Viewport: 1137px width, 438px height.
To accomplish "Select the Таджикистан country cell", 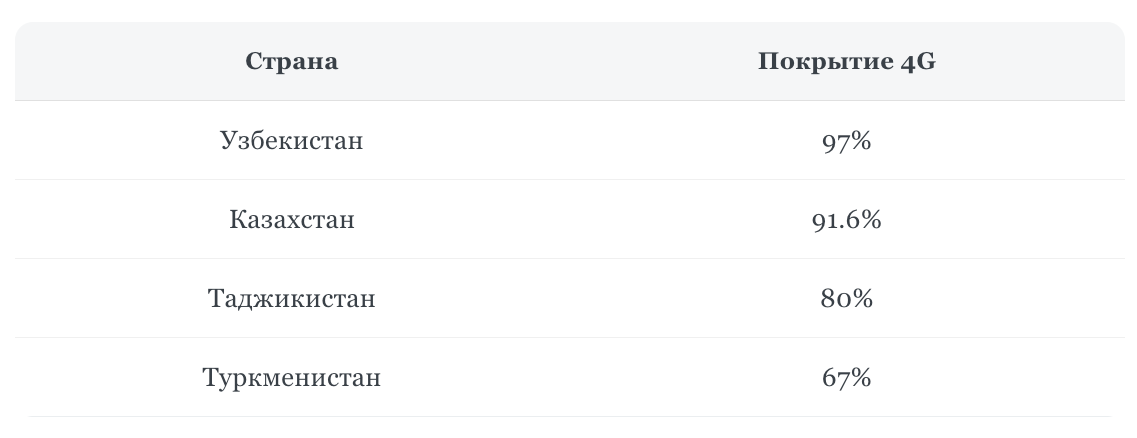I will (291, 299).
